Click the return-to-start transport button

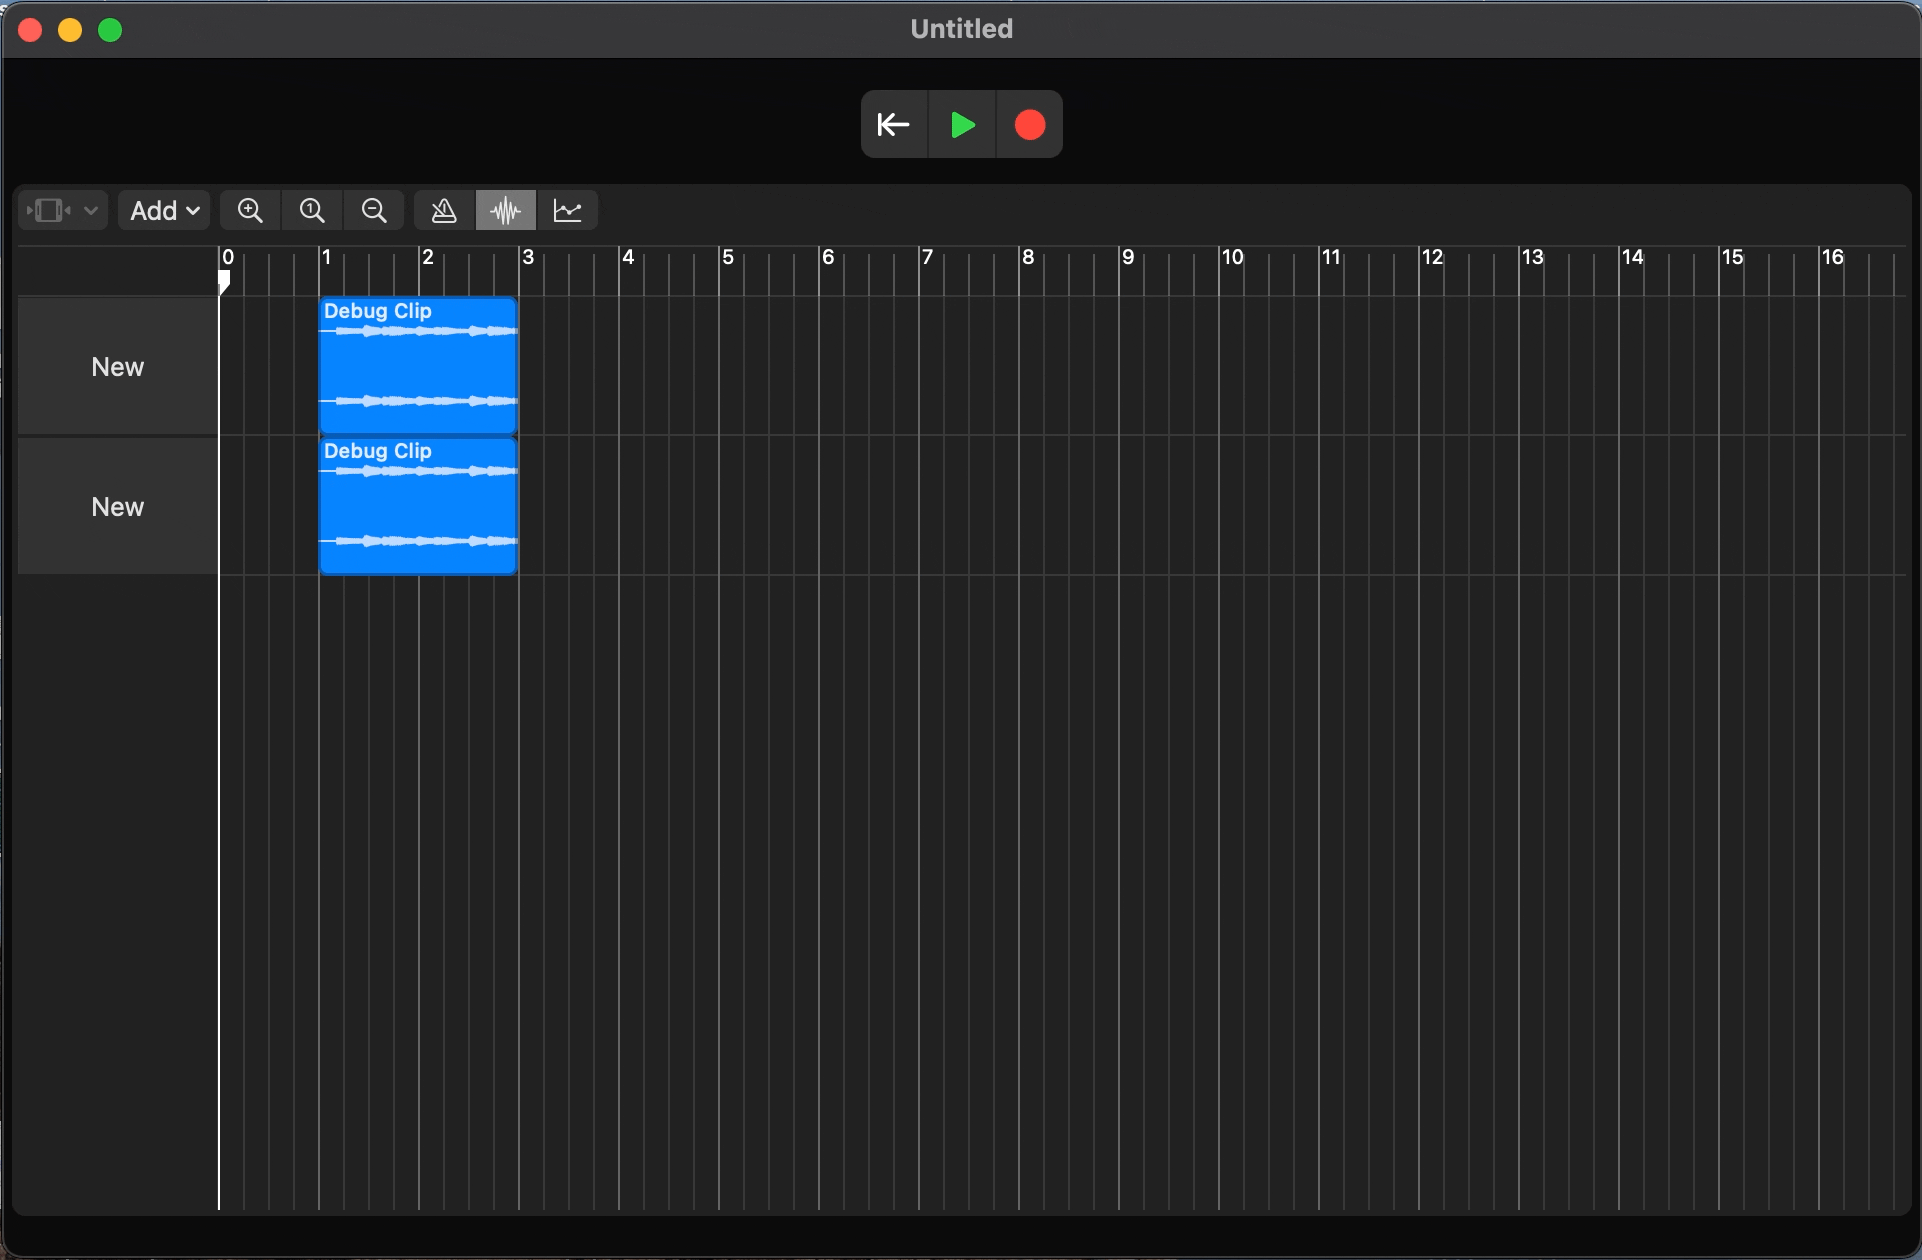pyautogui.click(x=894, y=125)
